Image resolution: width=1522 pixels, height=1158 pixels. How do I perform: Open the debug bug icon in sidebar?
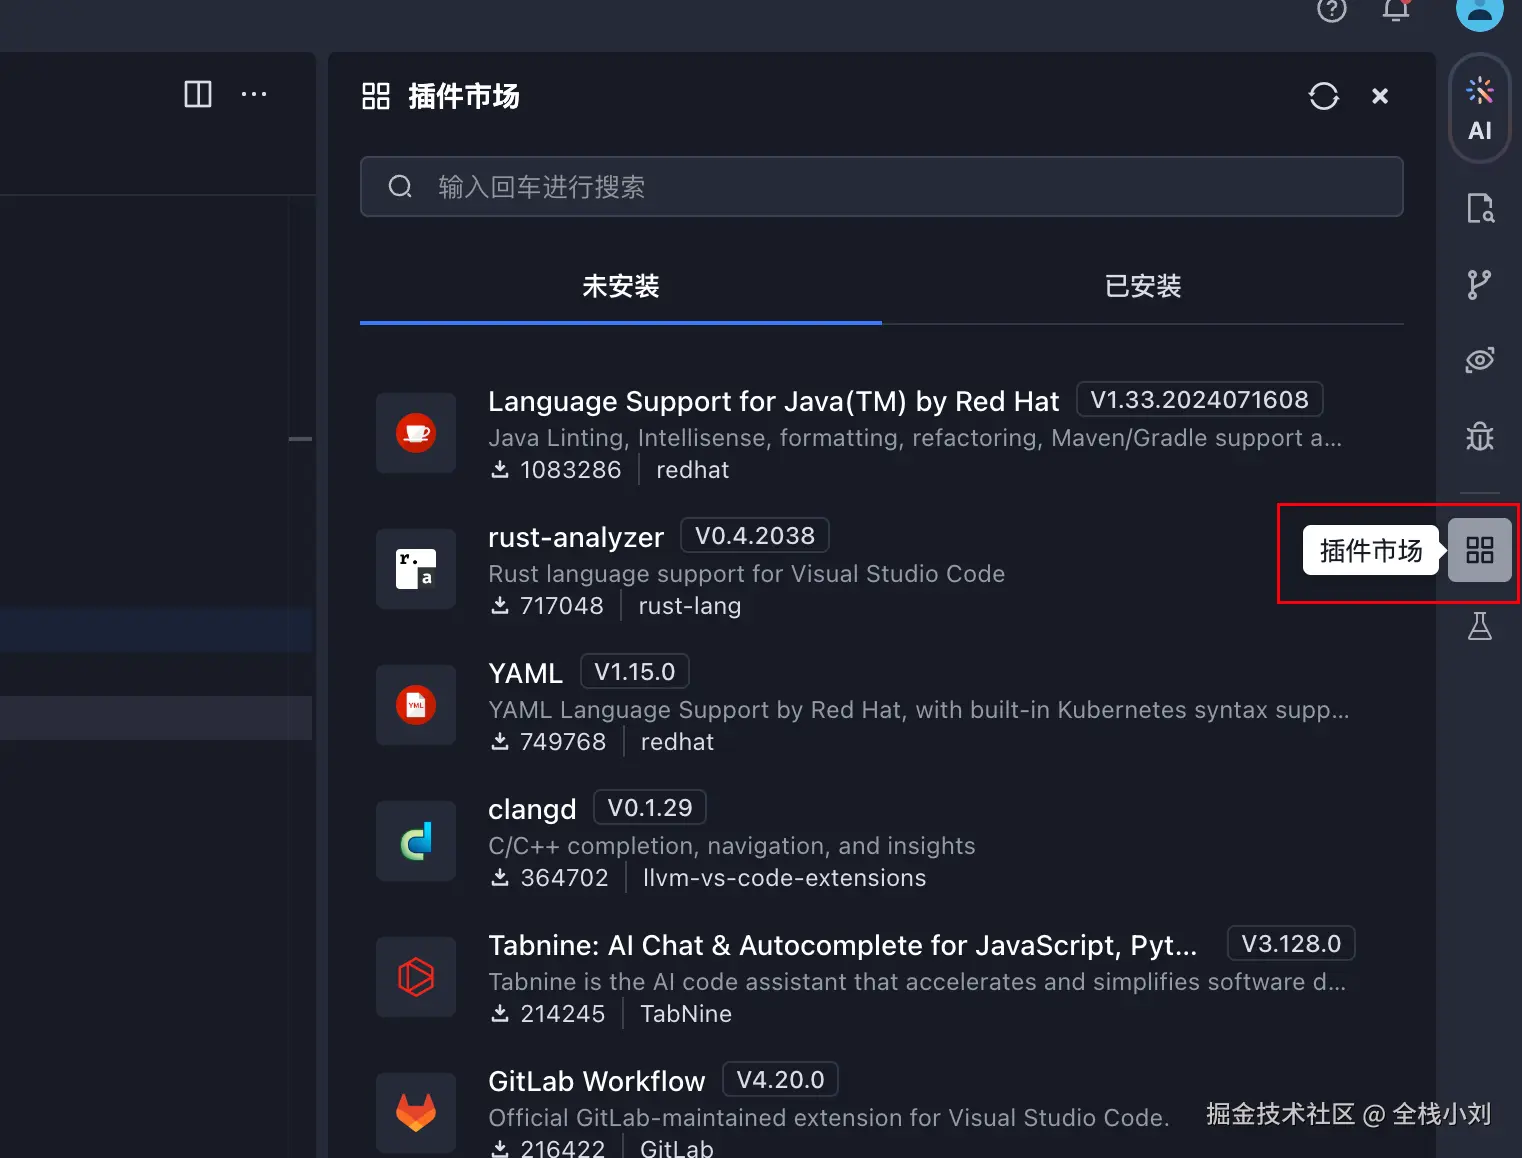tap(1479, 436)
